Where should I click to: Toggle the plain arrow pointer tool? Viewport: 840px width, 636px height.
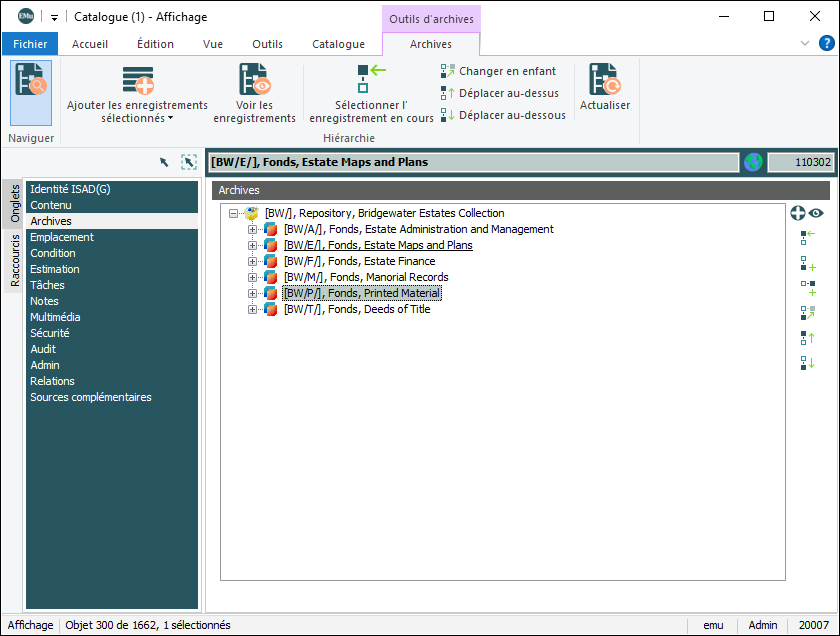pos(164,162)
